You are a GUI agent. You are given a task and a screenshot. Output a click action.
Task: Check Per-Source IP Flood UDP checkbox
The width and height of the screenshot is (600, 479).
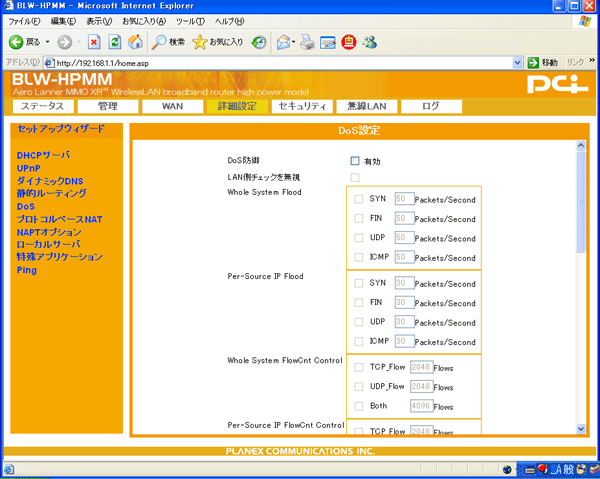coord(359,322)
